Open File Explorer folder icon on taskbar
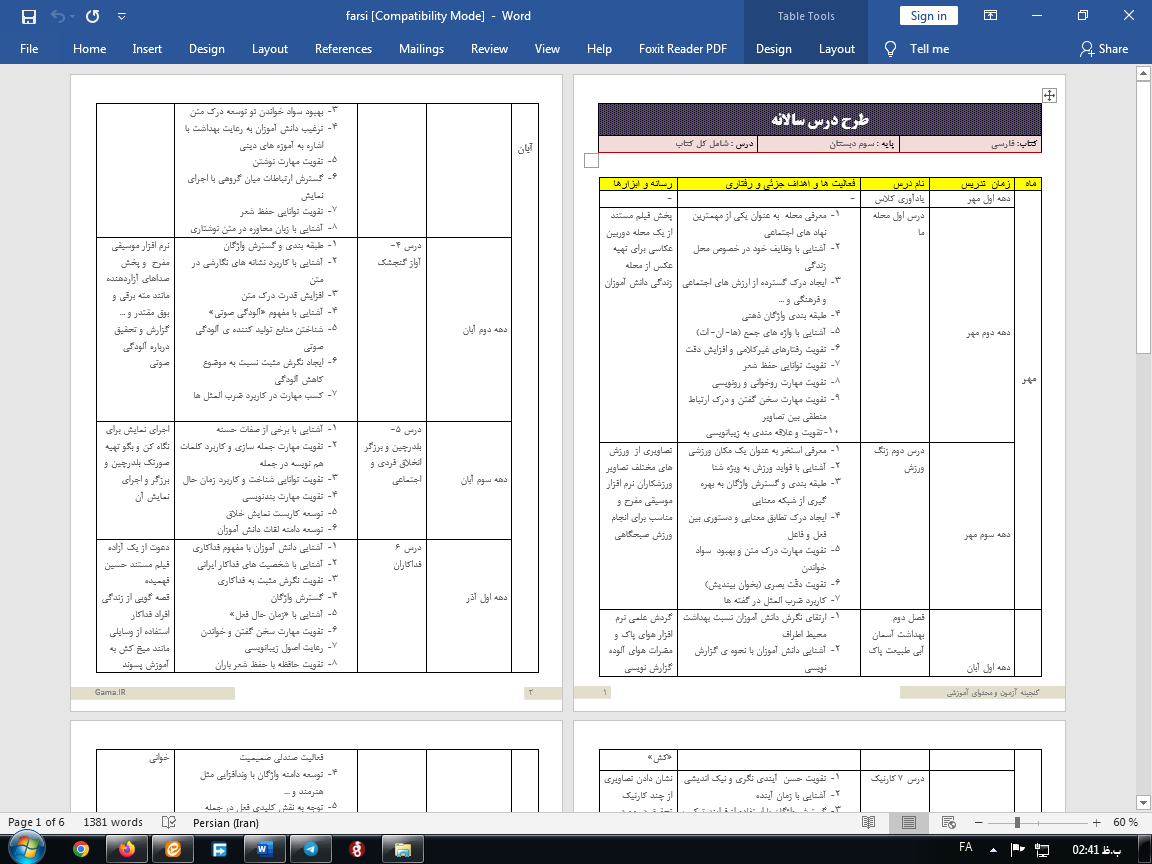 pyautogui.click(x=403, y=849)
